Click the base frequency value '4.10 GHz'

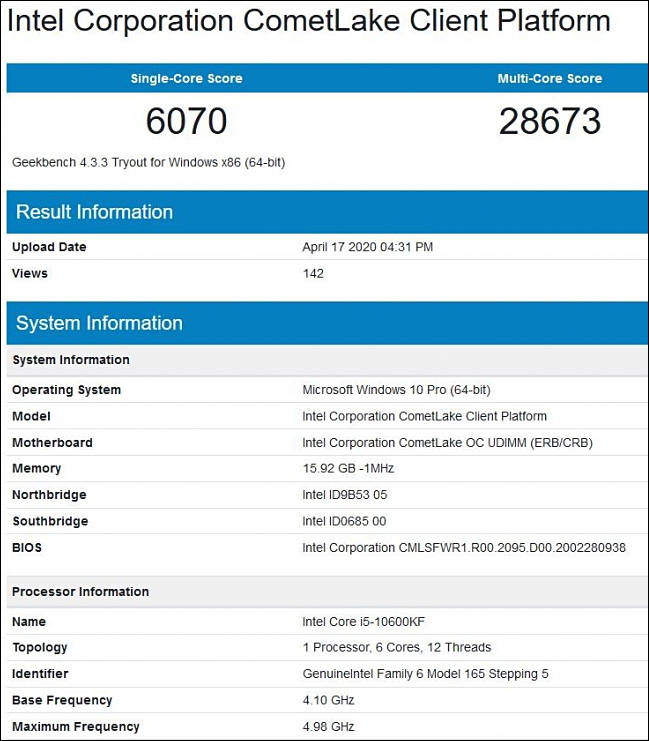pos(329,700)
